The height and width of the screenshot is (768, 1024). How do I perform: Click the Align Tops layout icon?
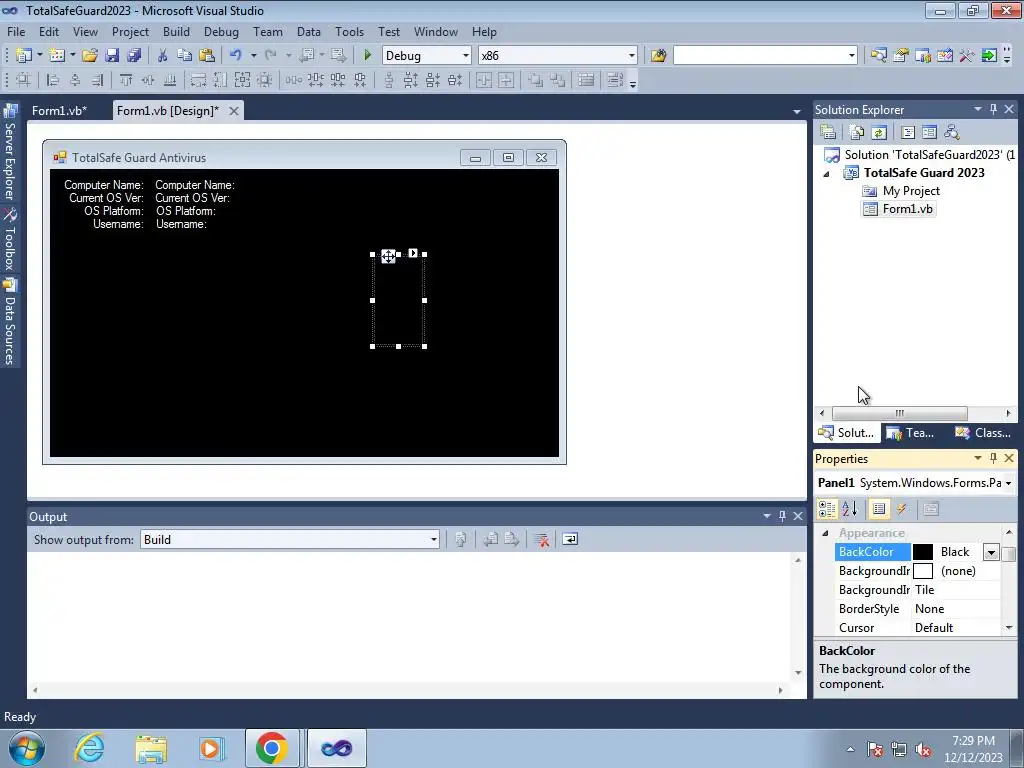126,80
